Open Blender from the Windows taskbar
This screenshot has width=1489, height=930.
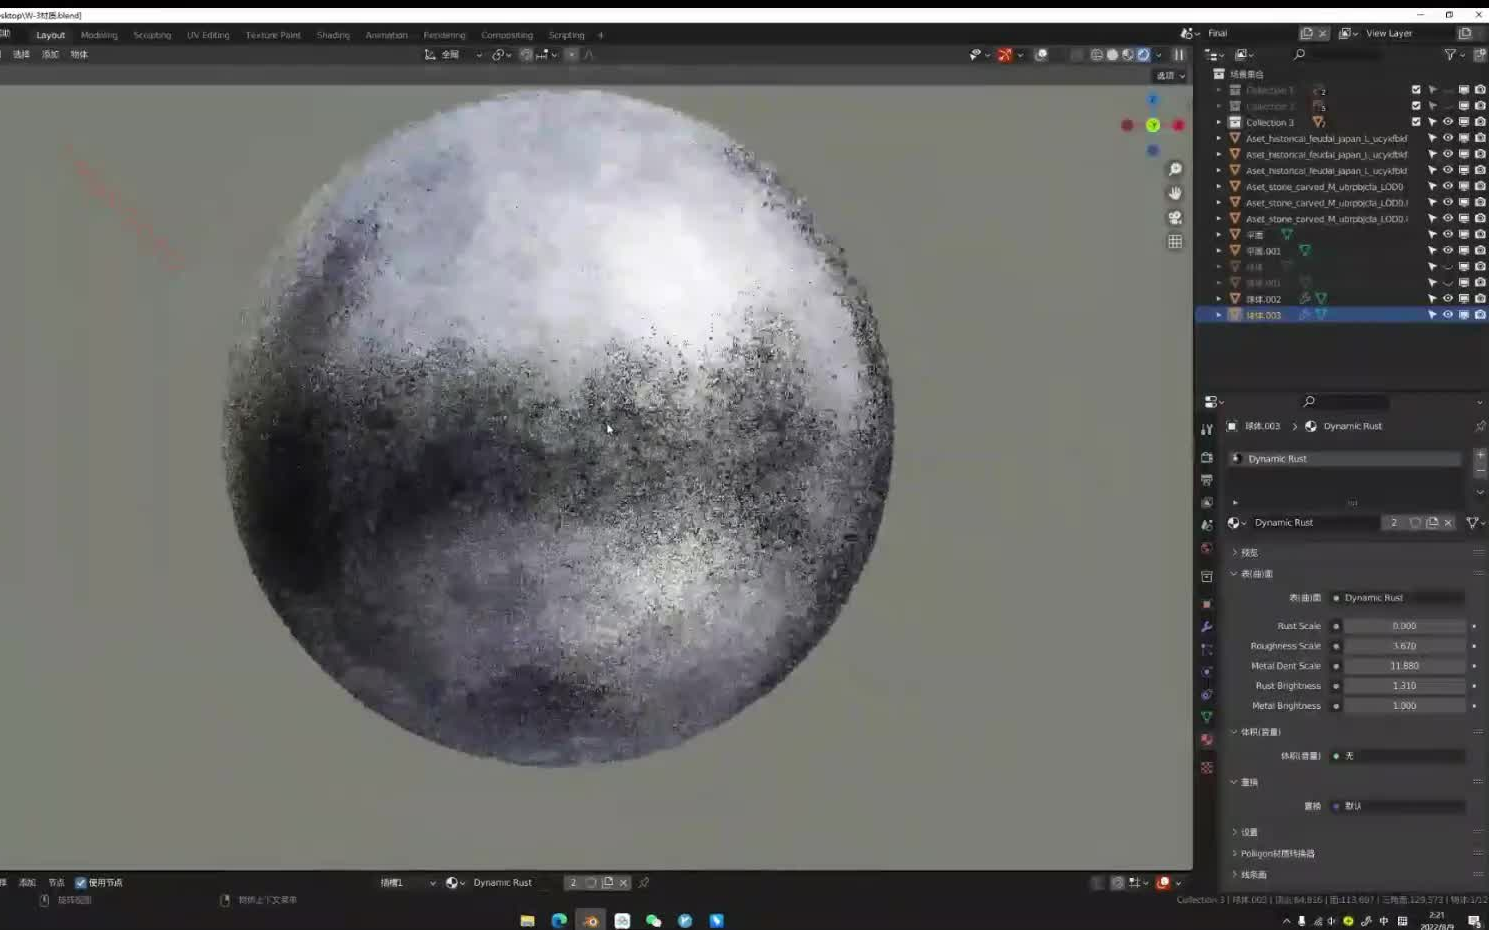(590, 920)
